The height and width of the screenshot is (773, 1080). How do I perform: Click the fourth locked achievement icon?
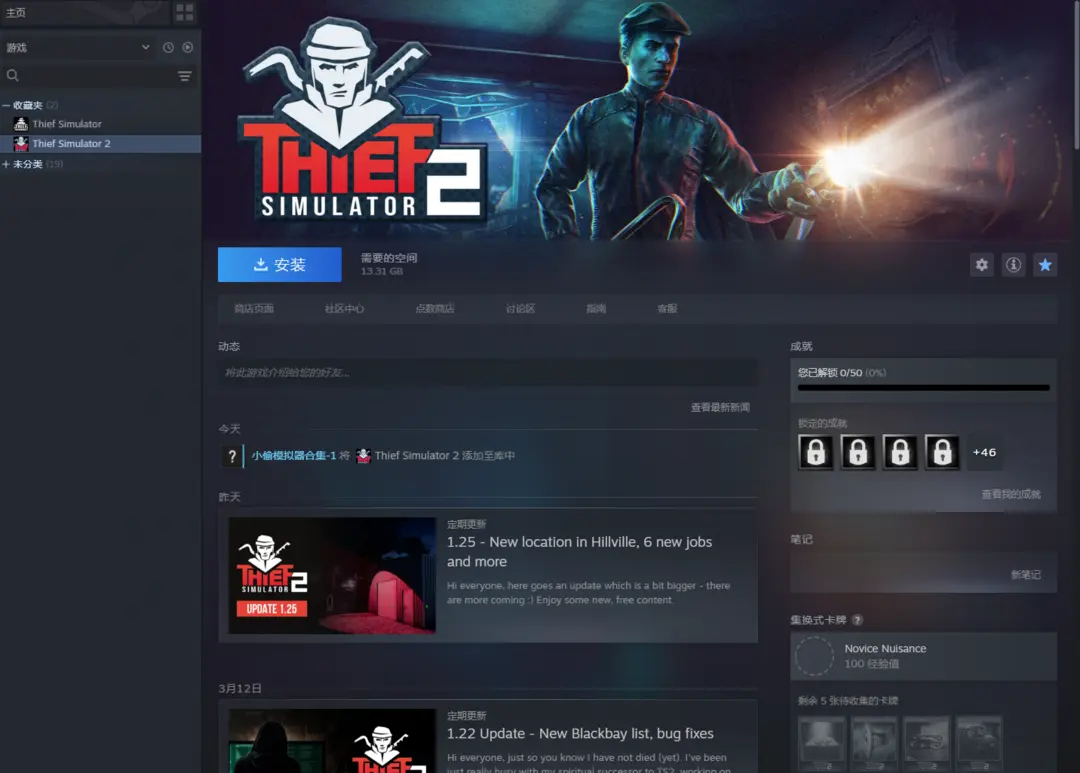(942, 453)
